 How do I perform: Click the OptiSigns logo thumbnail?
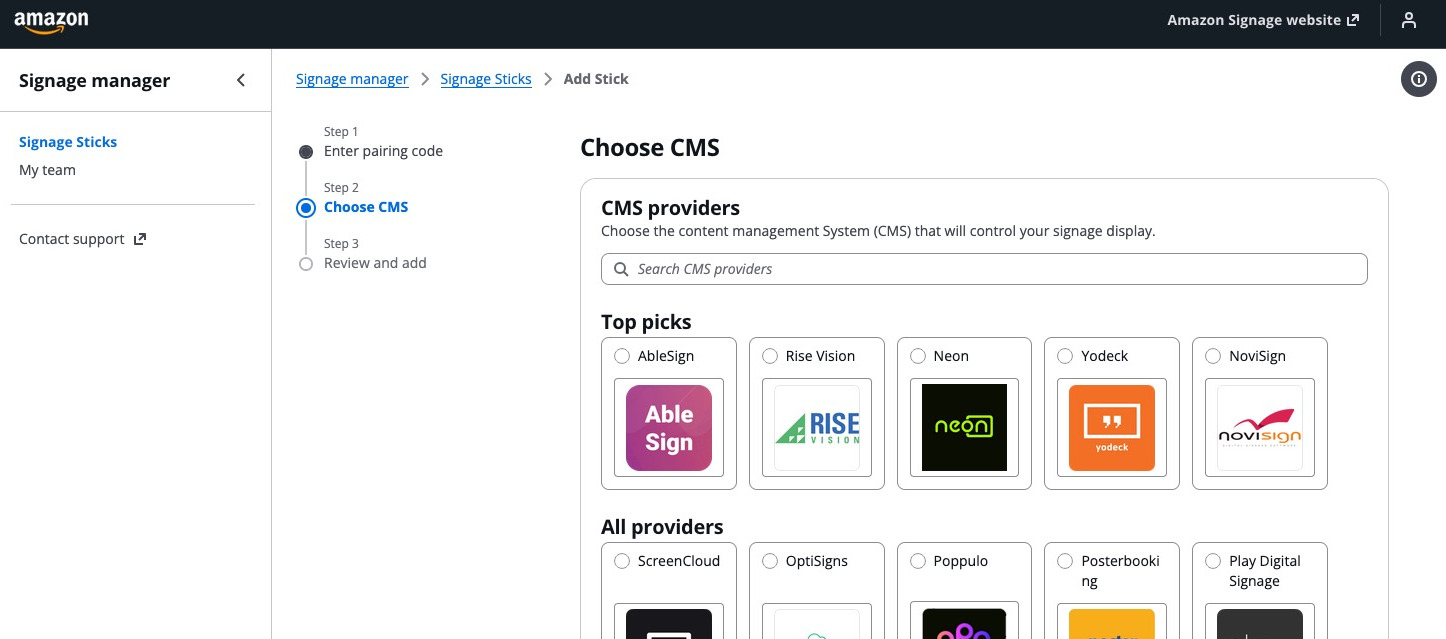tap(817, 624)
